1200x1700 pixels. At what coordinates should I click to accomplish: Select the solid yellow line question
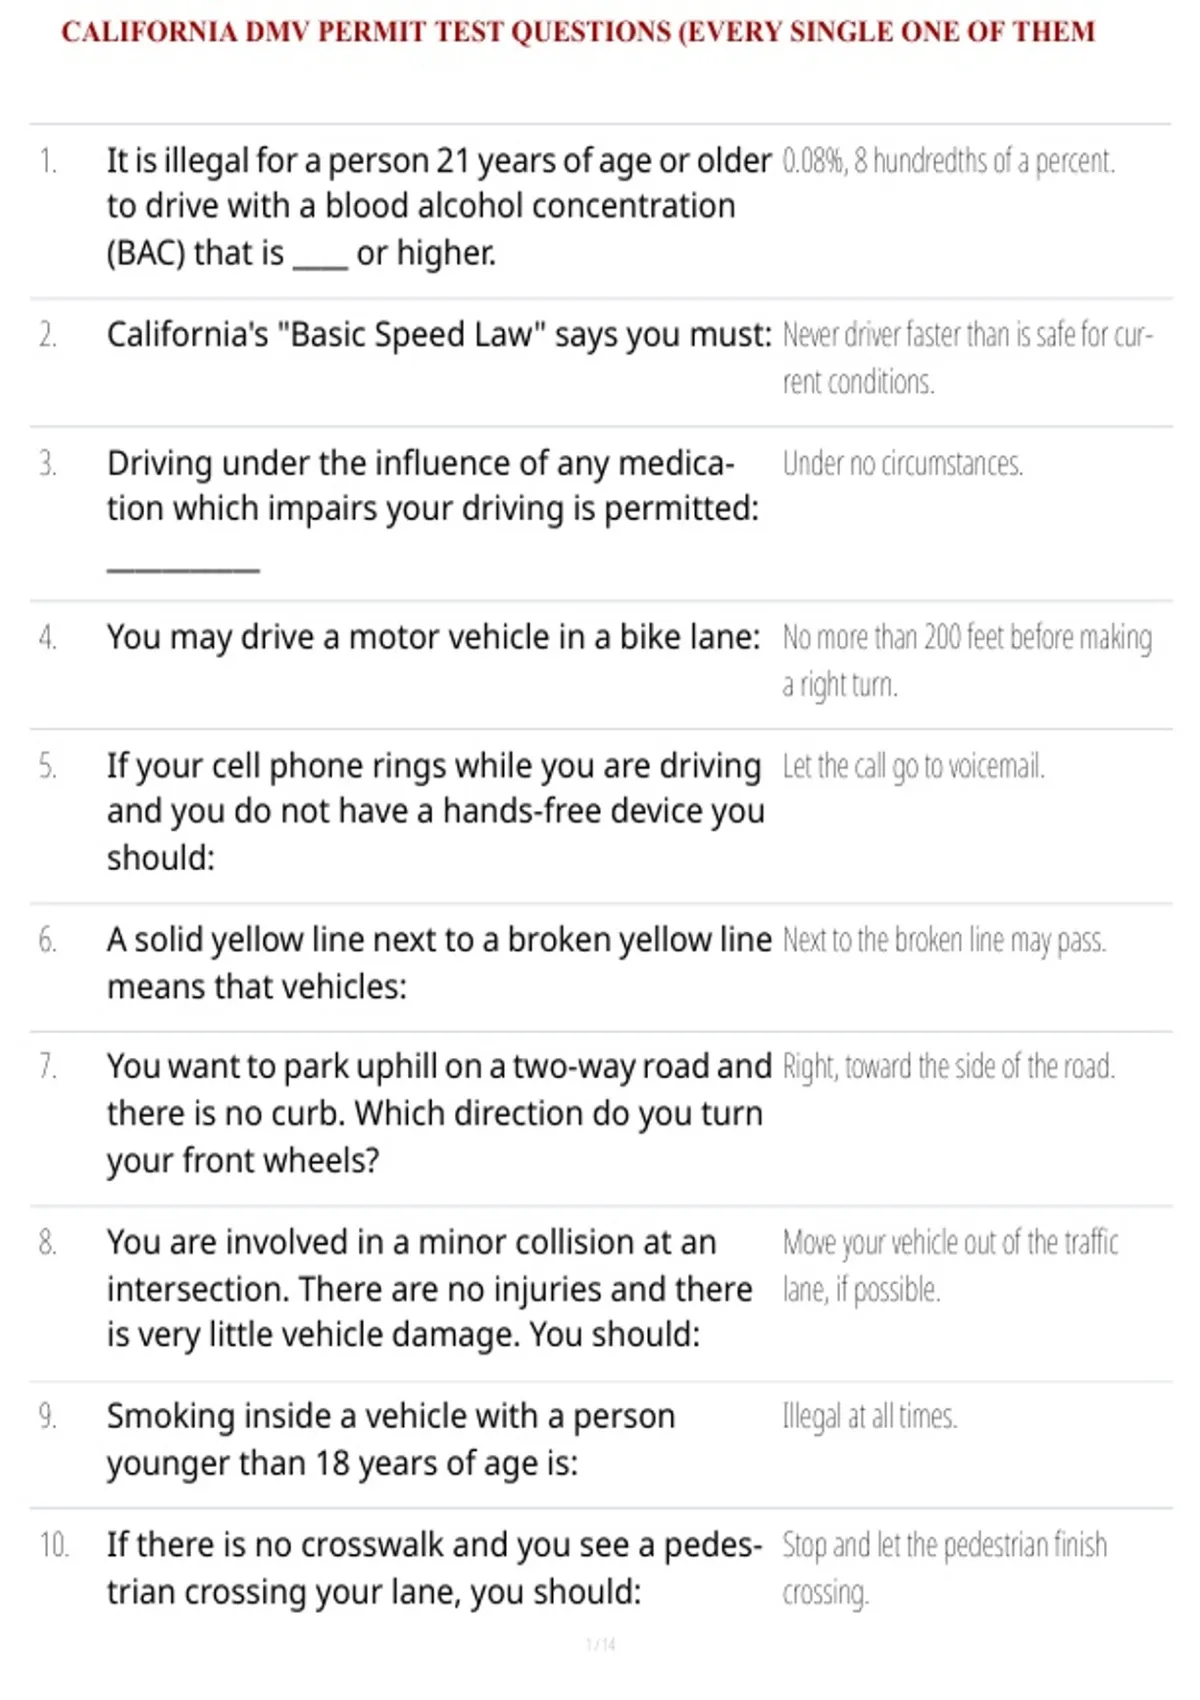pyautogui.click(x=439, y=963)
